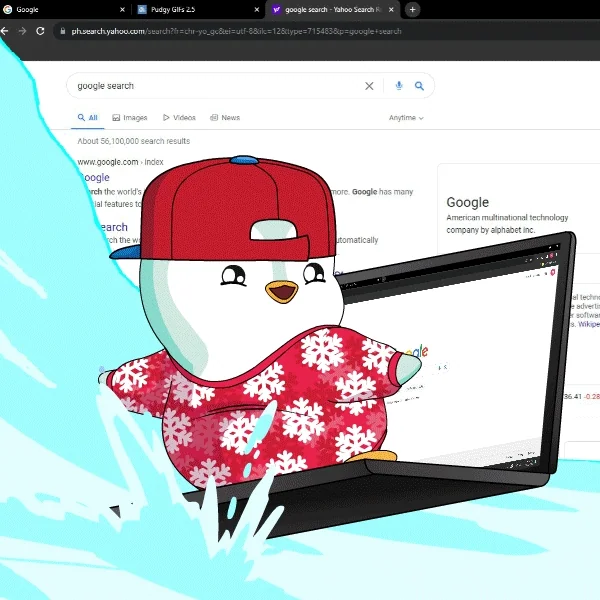Select the All results tab
The image size is (600, 600).
point(88,117)
